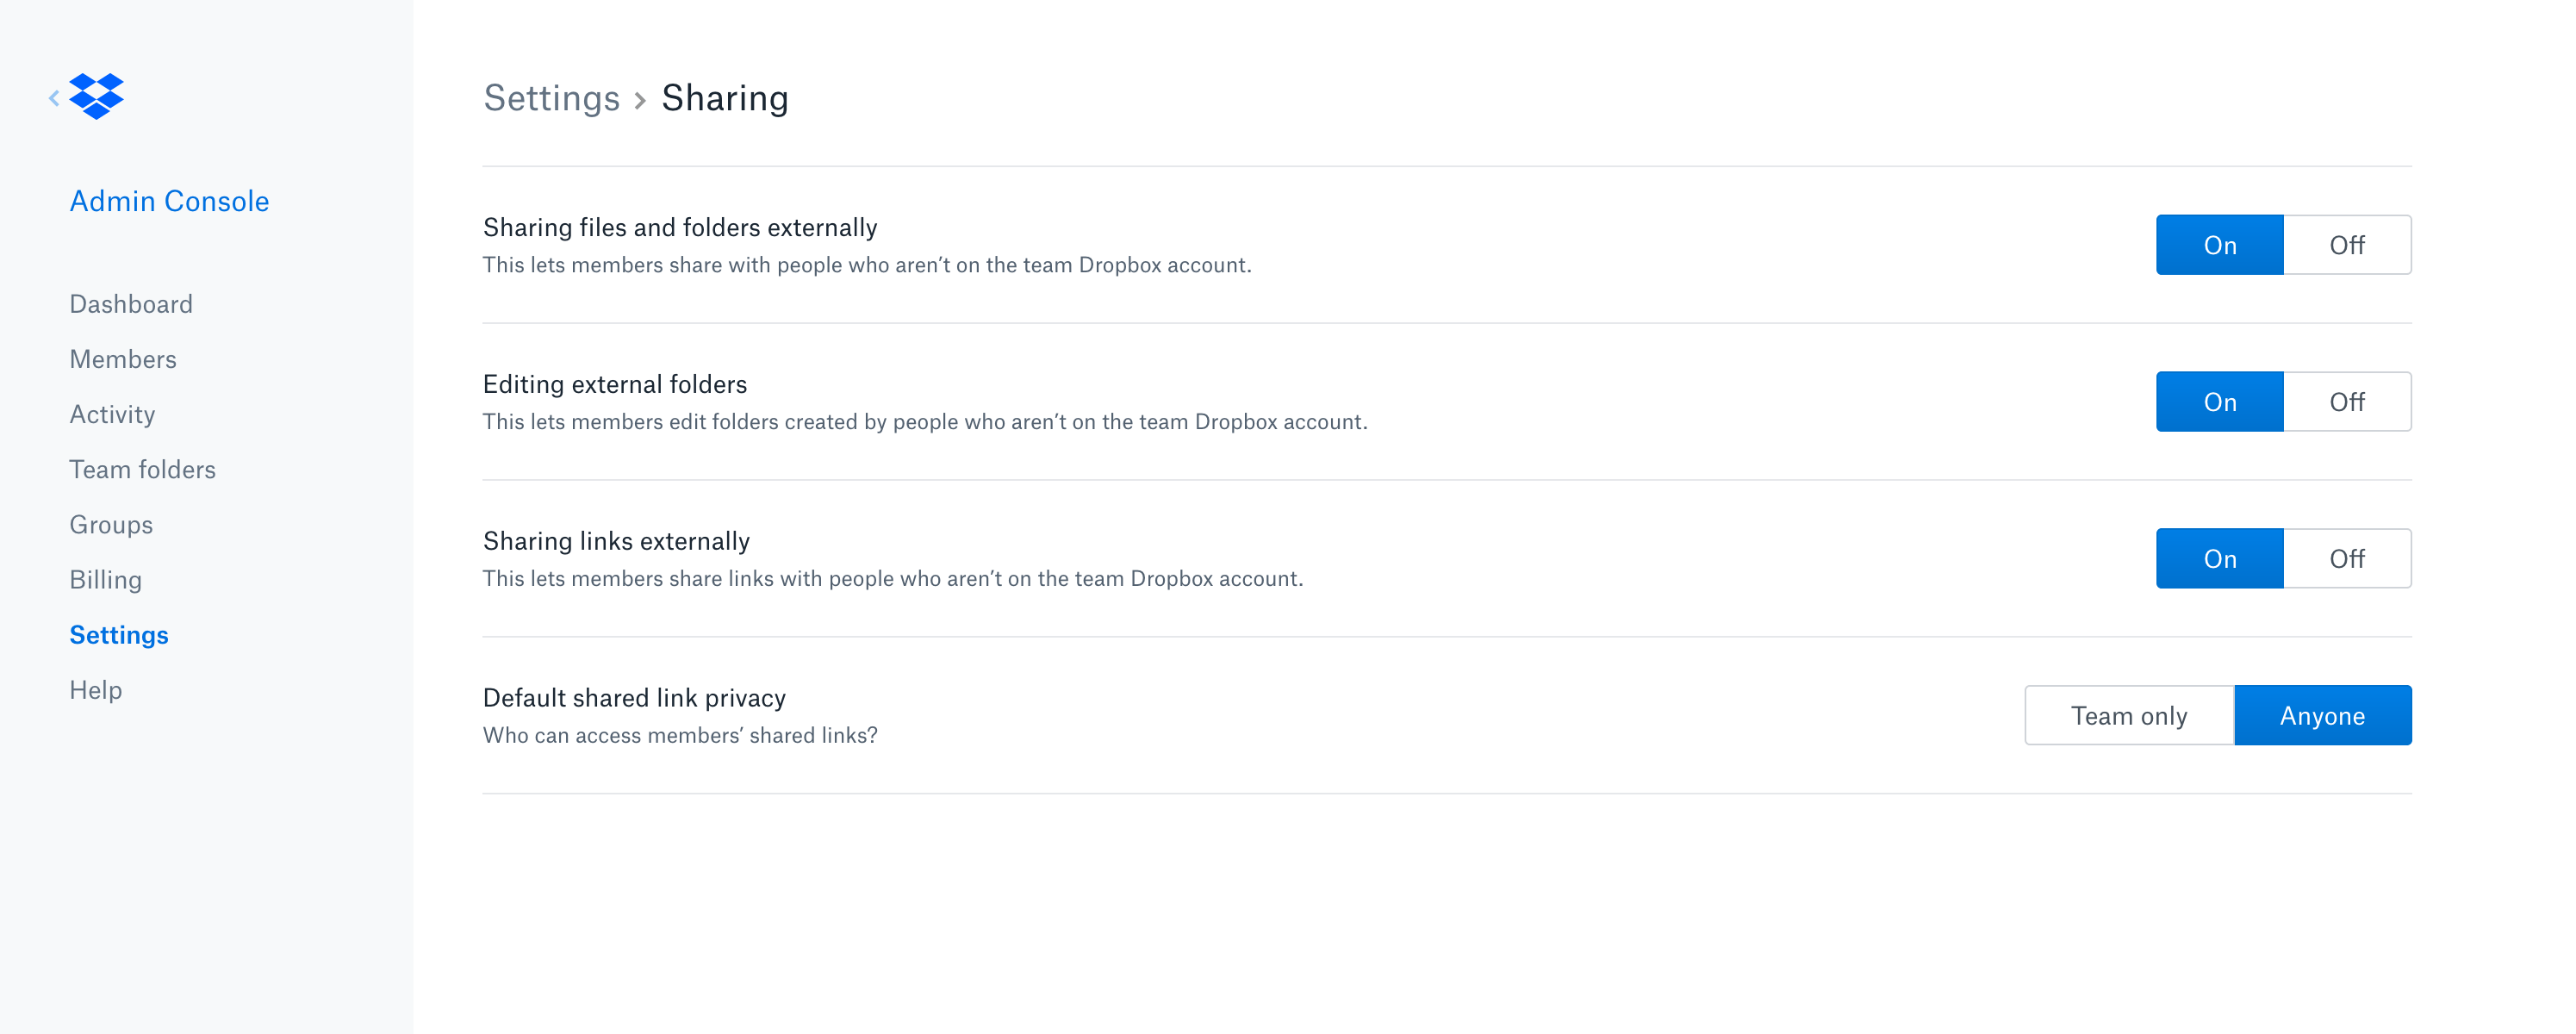Turn on Editing external folders
This screenshot has height=1034, width=2576.
tap(2219, 402)
